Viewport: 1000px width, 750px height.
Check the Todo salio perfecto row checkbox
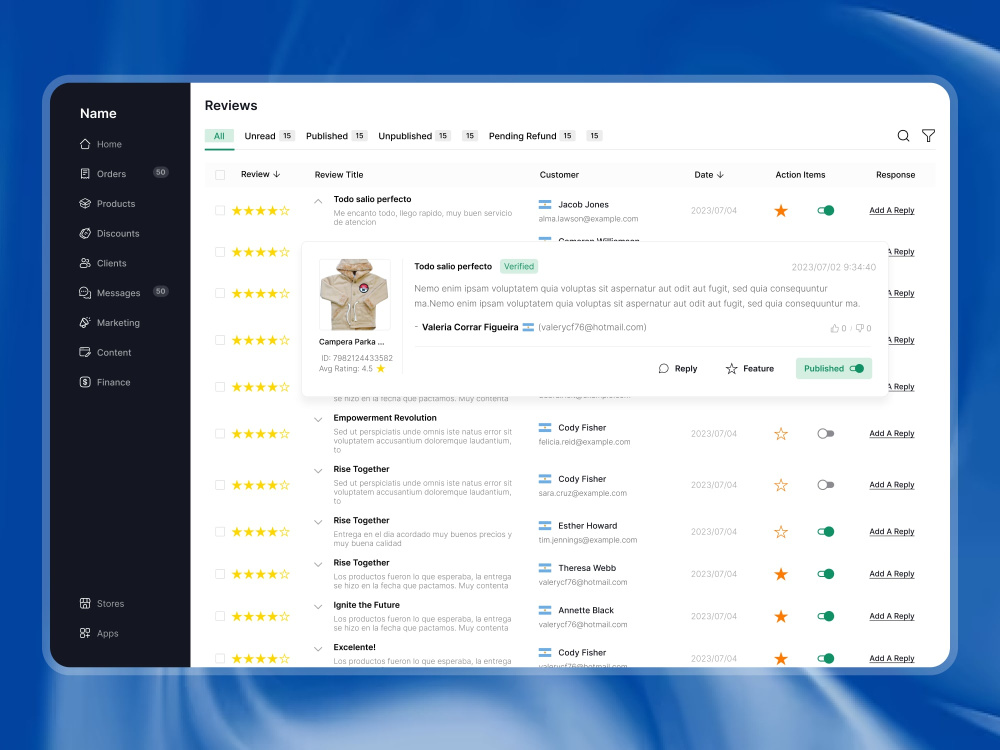(220, 210)
